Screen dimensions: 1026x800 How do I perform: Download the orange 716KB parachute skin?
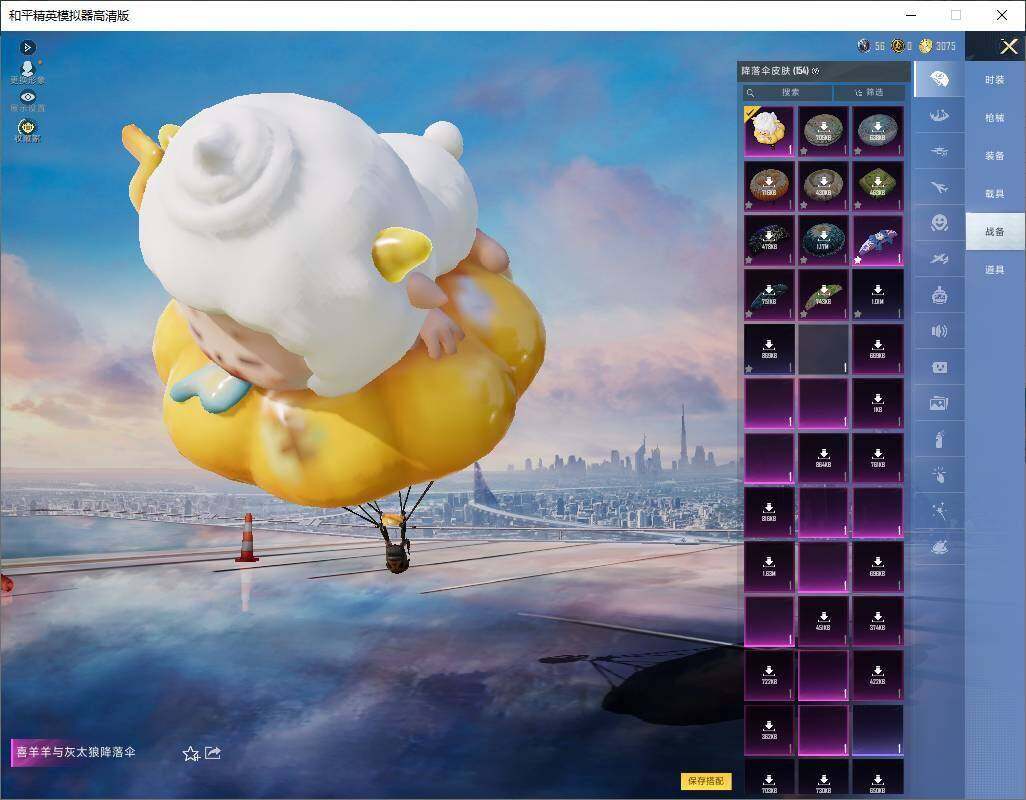769,186
